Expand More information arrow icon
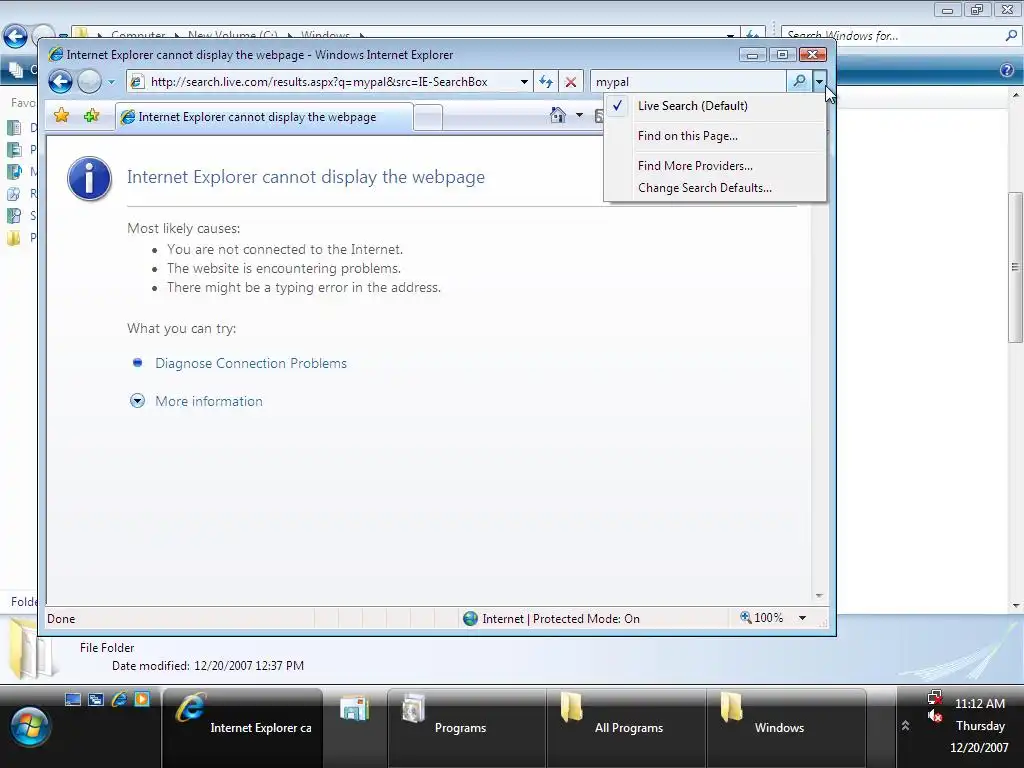This screenshot has height=768, width=1024. point(137,401)
